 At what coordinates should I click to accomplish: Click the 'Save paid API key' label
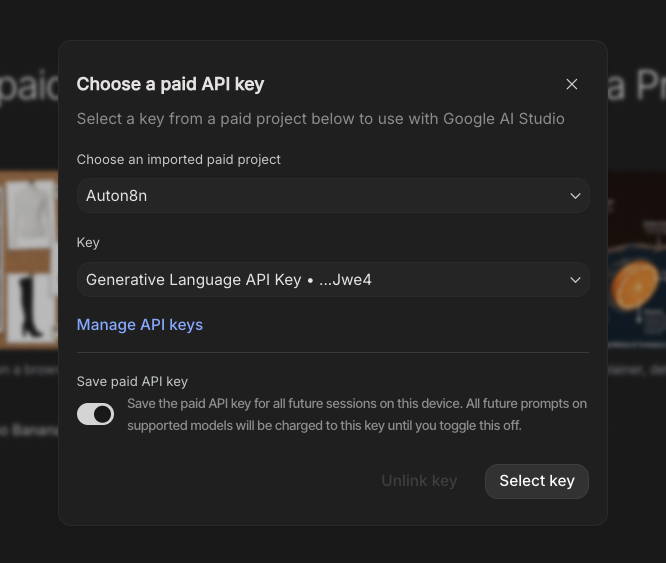pos(132,381)
